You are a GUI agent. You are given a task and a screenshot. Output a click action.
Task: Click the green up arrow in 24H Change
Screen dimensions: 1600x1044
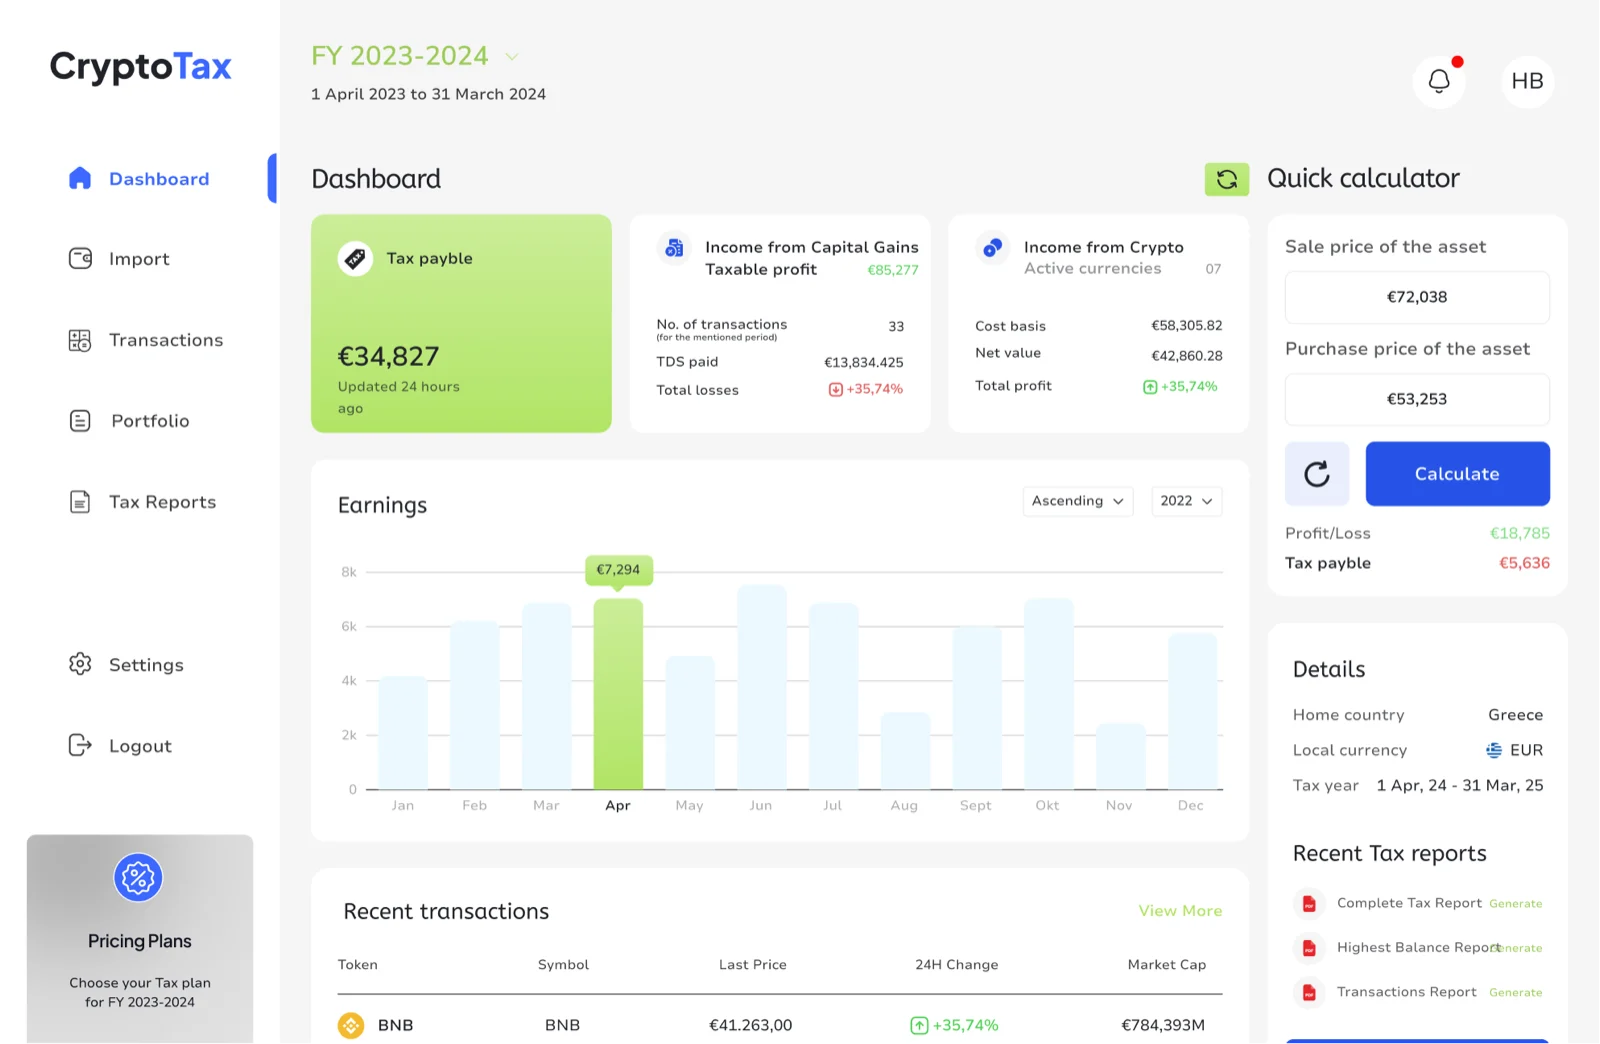coord(919,1025)
